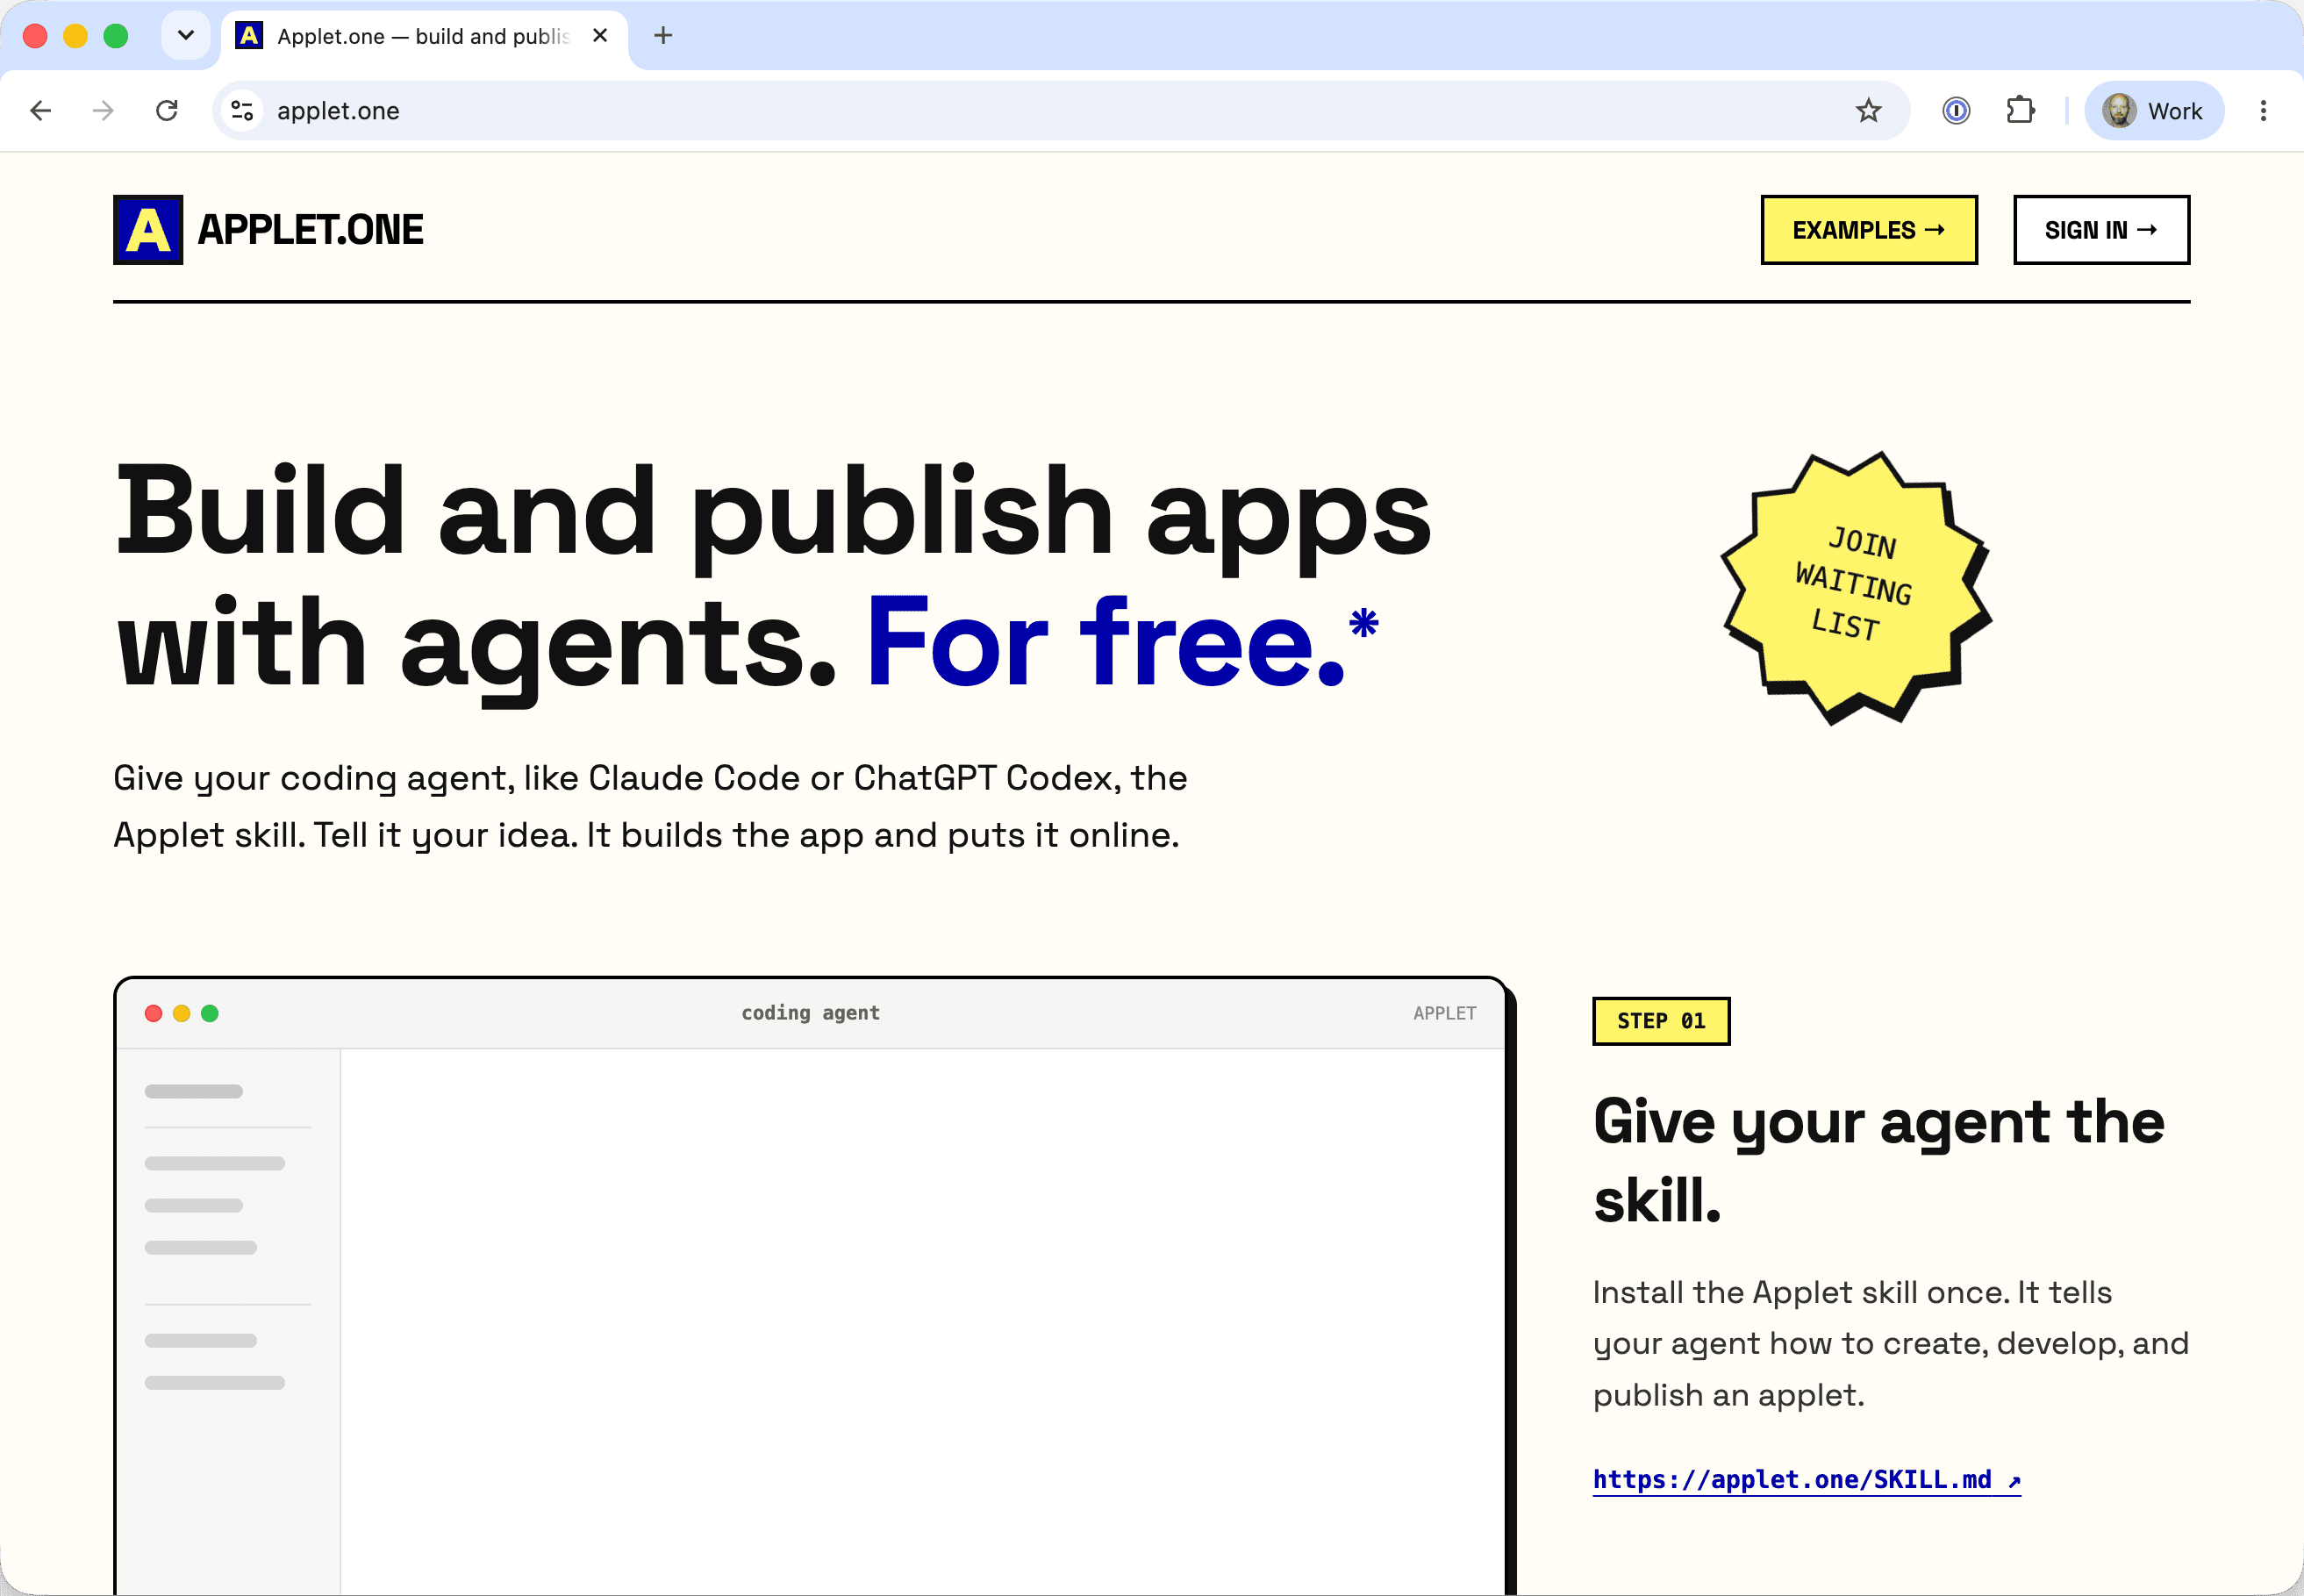Close the Applet.one tab
Image resolution: width=2304 pixels, height=1596 pixels.
pyautogui.click(x=600, y=36)
